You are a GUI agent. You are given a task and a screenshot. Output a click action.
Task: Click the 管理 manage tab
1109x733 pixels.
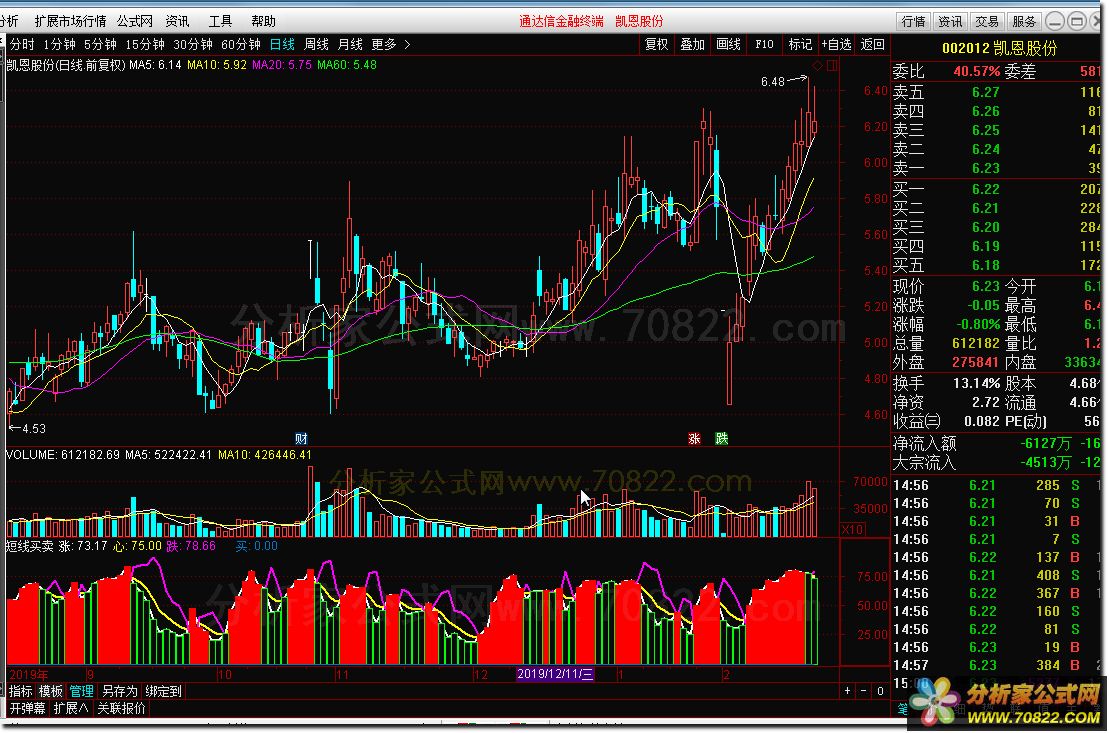[81, 691]
